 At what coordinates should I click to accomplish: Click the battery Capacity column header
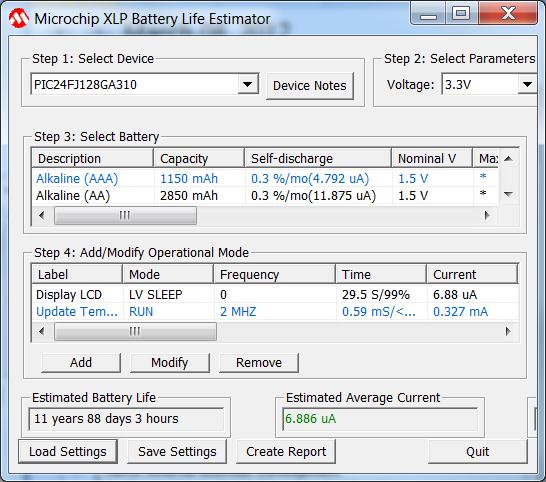[199, 158]
